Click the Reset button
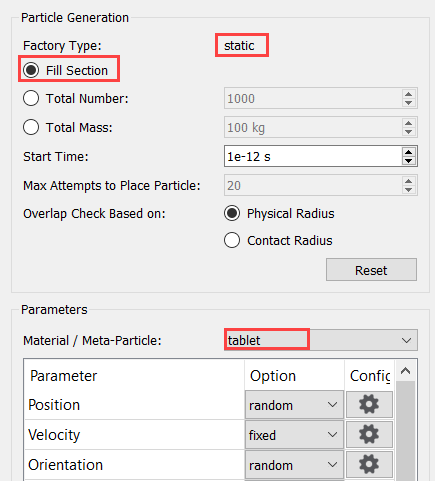435x481 pixels. click(371, 270)
